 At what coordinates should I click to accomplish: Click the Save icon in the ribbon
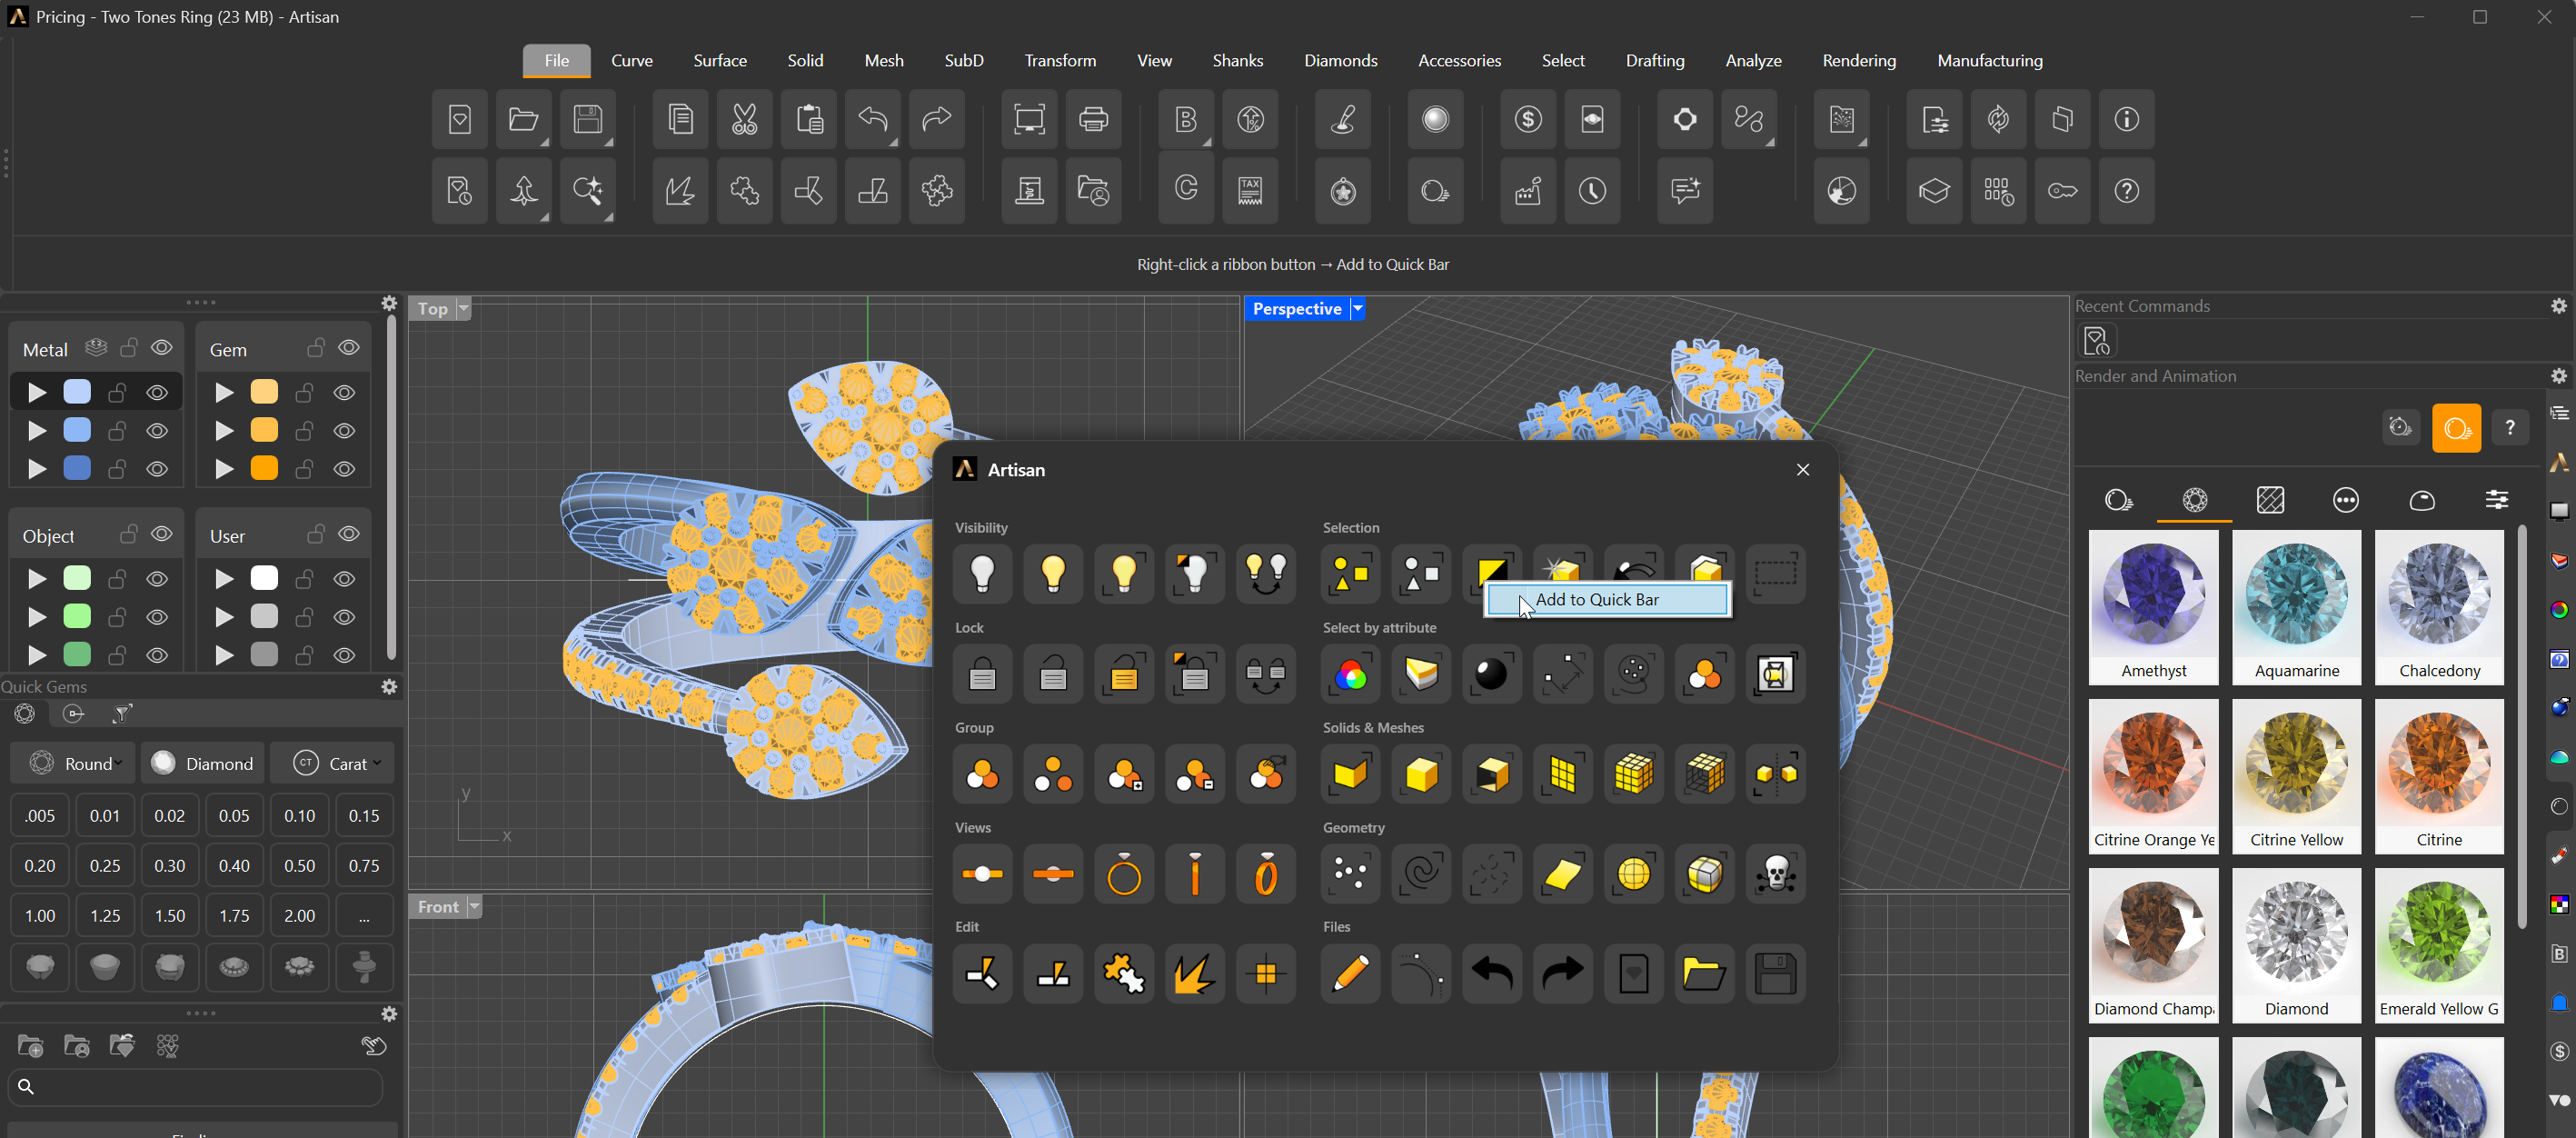click(588, 120)
